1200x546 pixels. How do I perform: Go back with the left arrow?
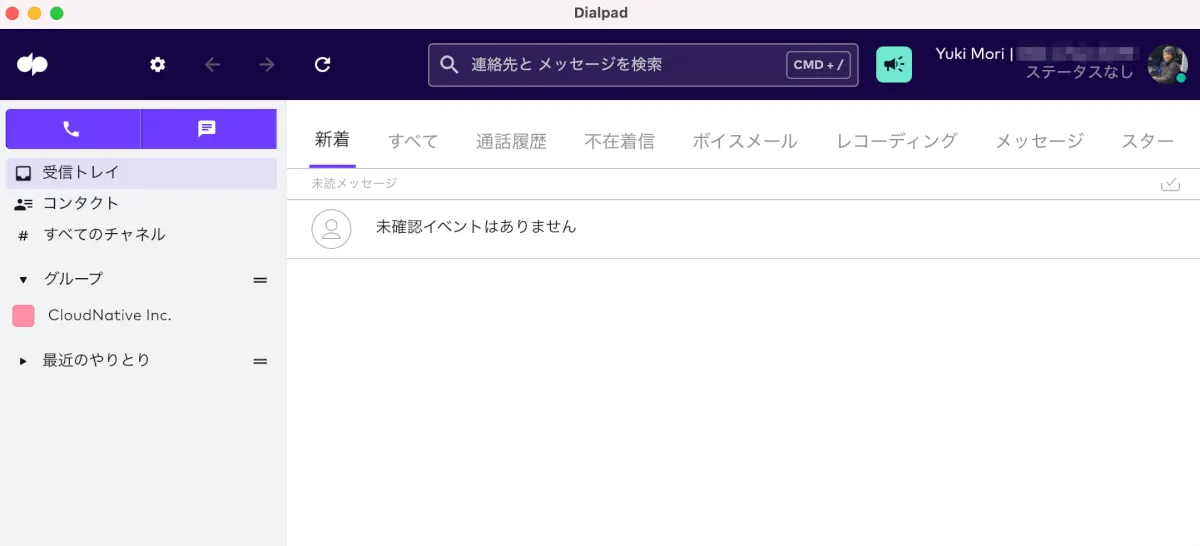click(212, 65)
